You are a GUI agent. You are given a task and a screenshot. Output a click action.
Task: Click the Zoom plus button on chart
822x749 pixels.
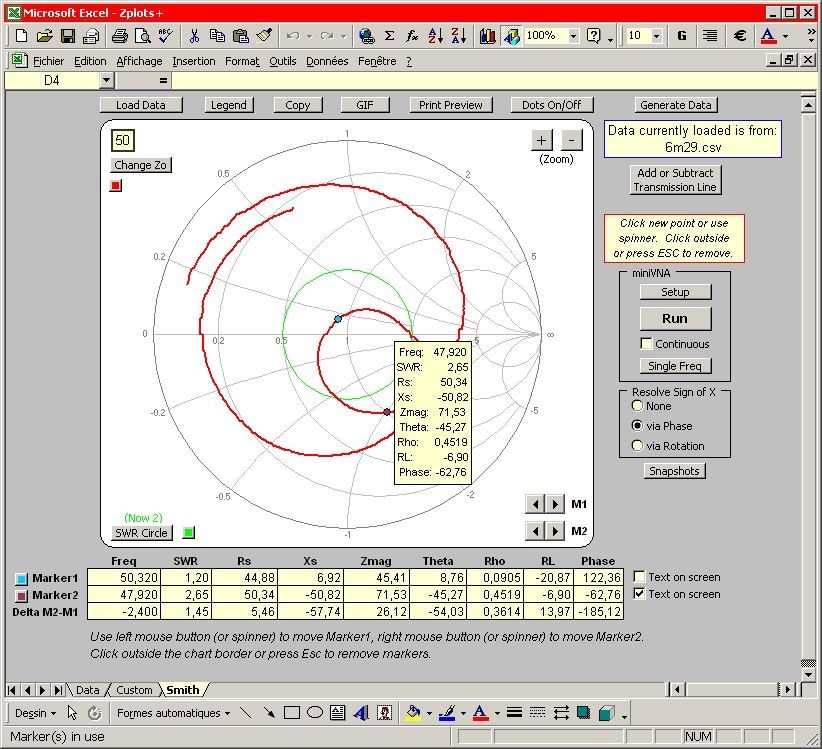click(542, 140)
